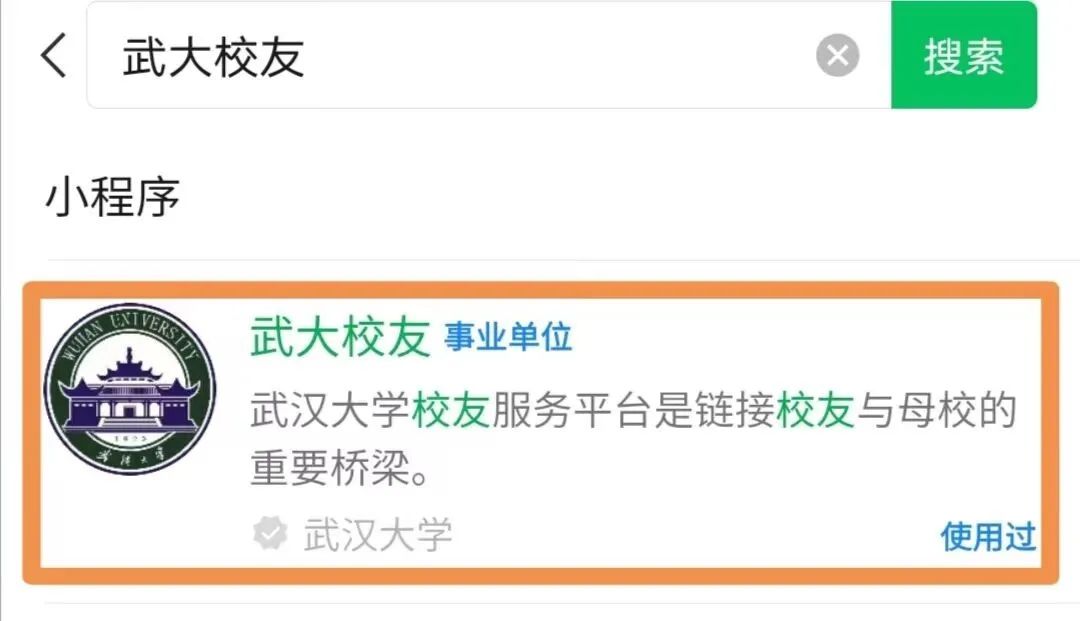Go back with the left chevron arrow
This screenshot has width=1080, height=621.
coord(54,55)
